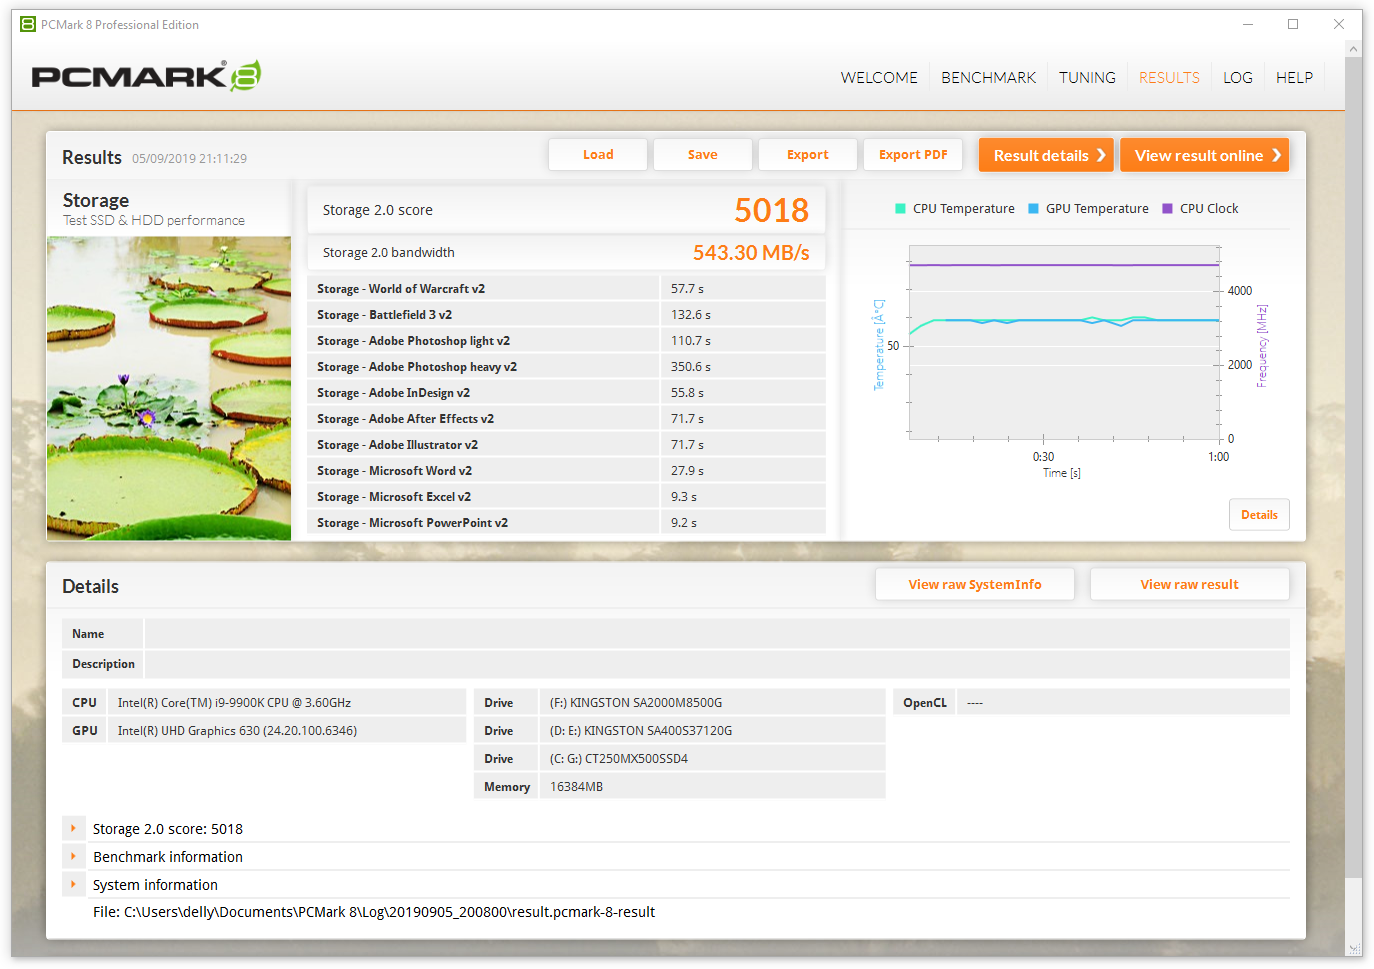
Task: Click the result file path text
Action: click(x=374, y=912)
